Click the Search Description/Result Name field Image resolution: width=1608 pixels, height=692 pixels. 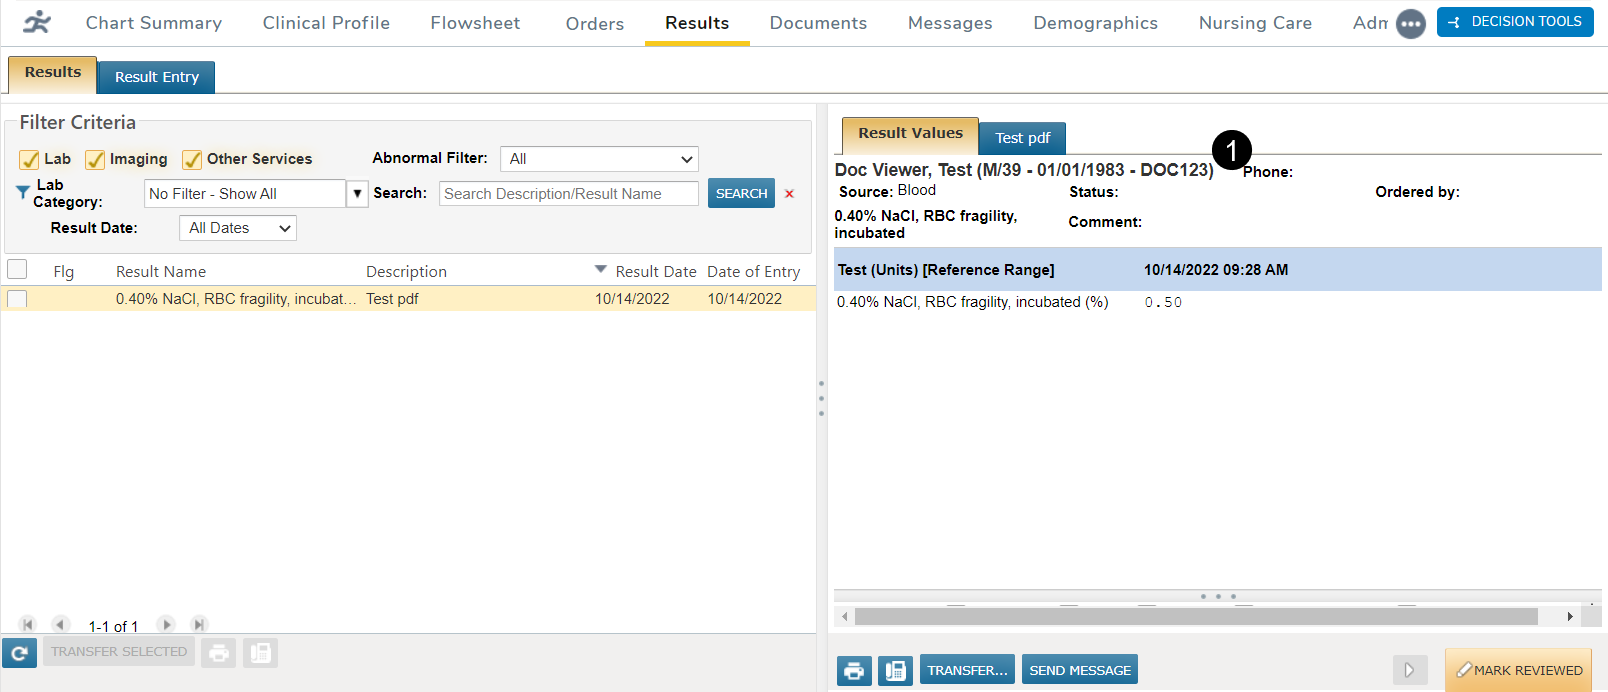pos(568,194)
